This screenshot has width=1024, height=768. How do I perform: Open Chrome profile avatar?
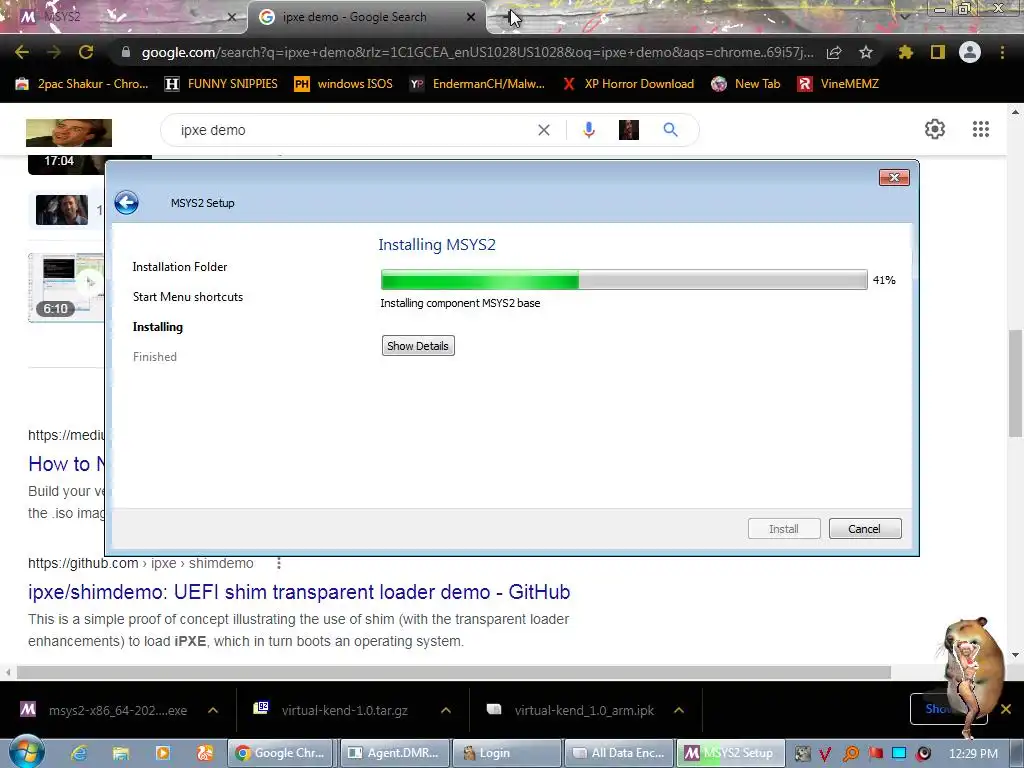(970, 52)
